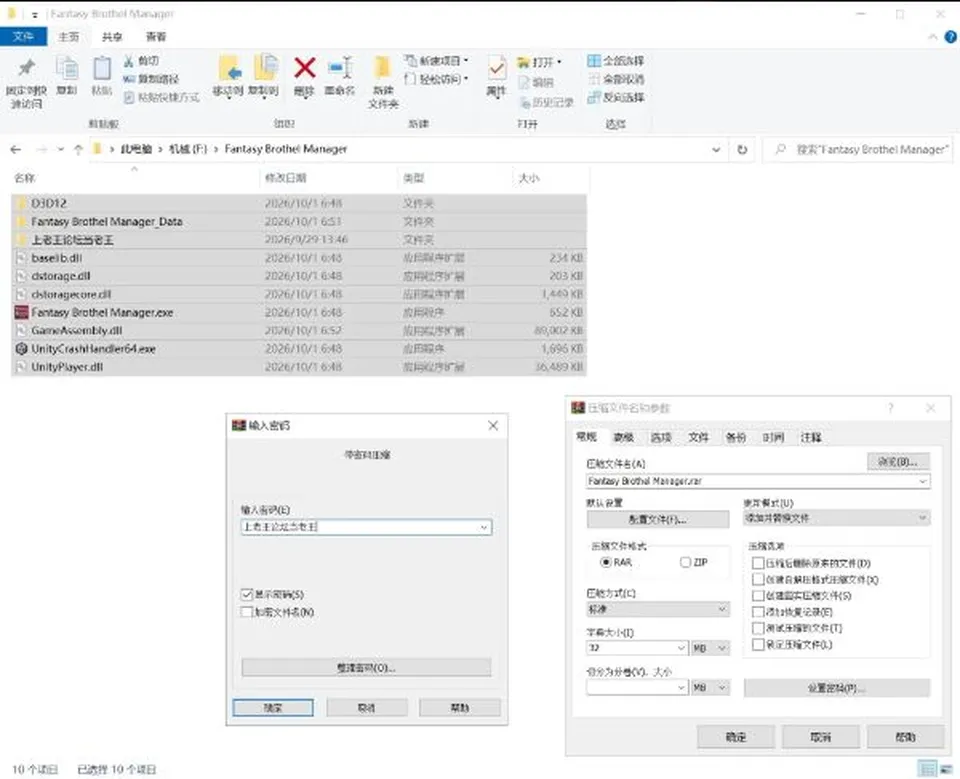Image resolution: width=960 pixels, height=779 pixels.
Task: Click the Properties checkmark icon
Action: (497, 67)
